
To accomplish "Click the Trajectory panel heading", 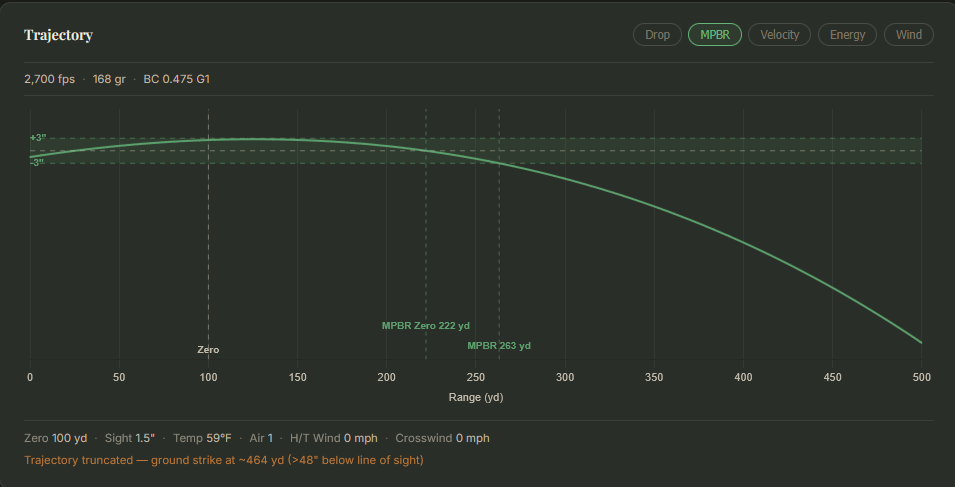I will pyautogui.click(x=58, y=35).
